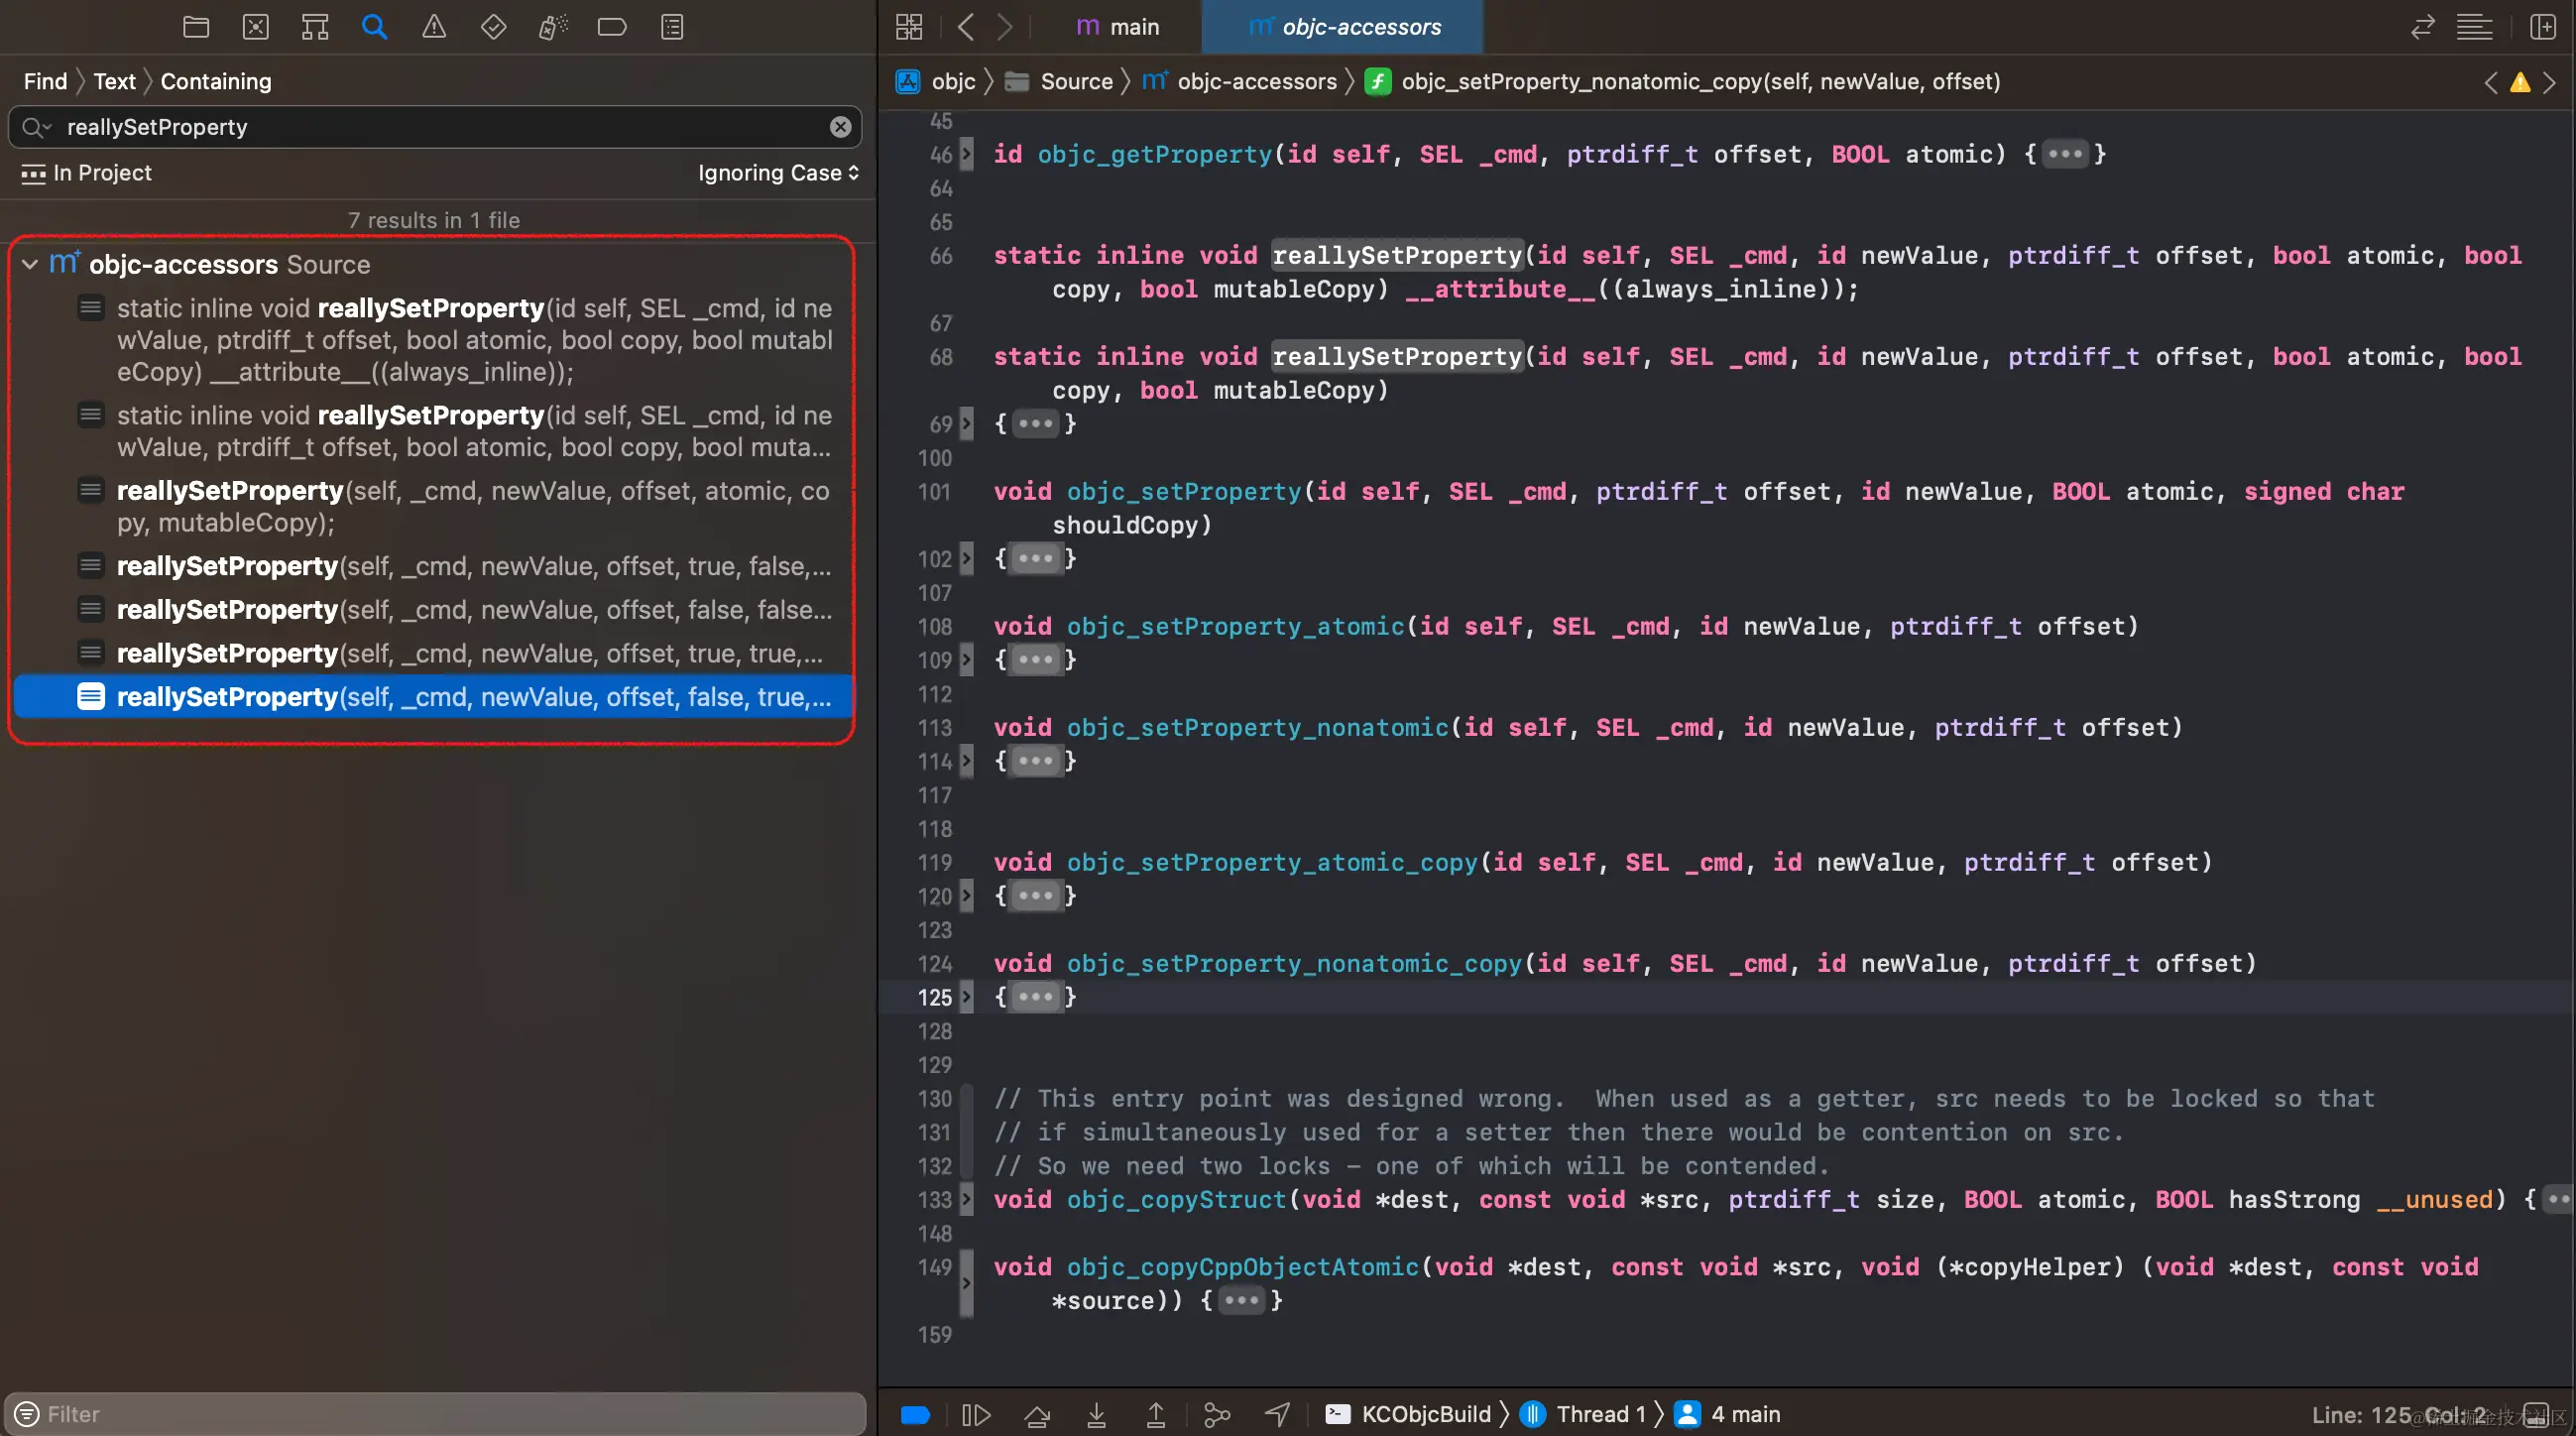Open the Test navigator diamond icon

point(493,27)
